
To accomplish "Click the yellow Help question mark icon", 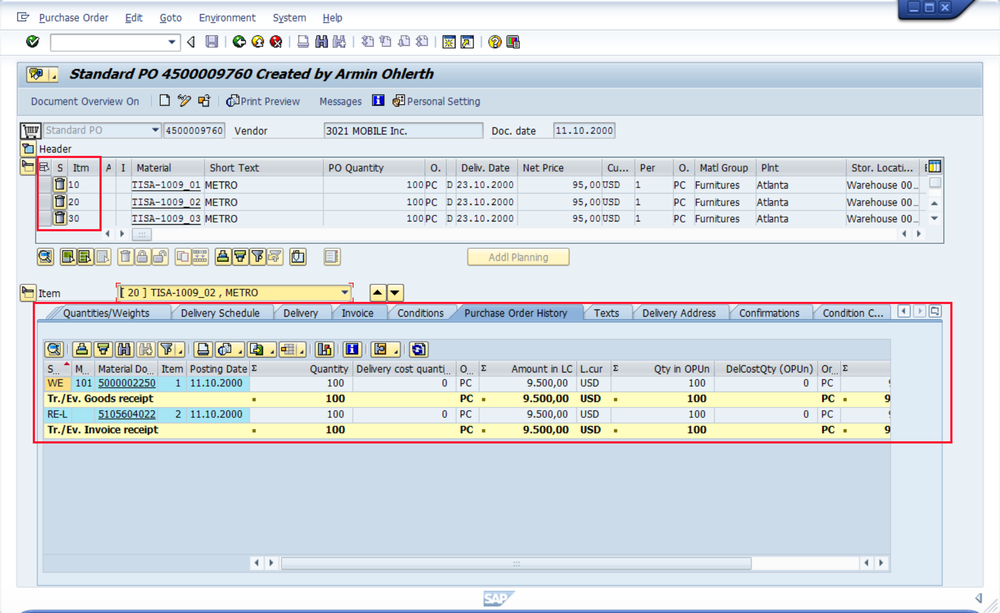I will click(494, 41).
